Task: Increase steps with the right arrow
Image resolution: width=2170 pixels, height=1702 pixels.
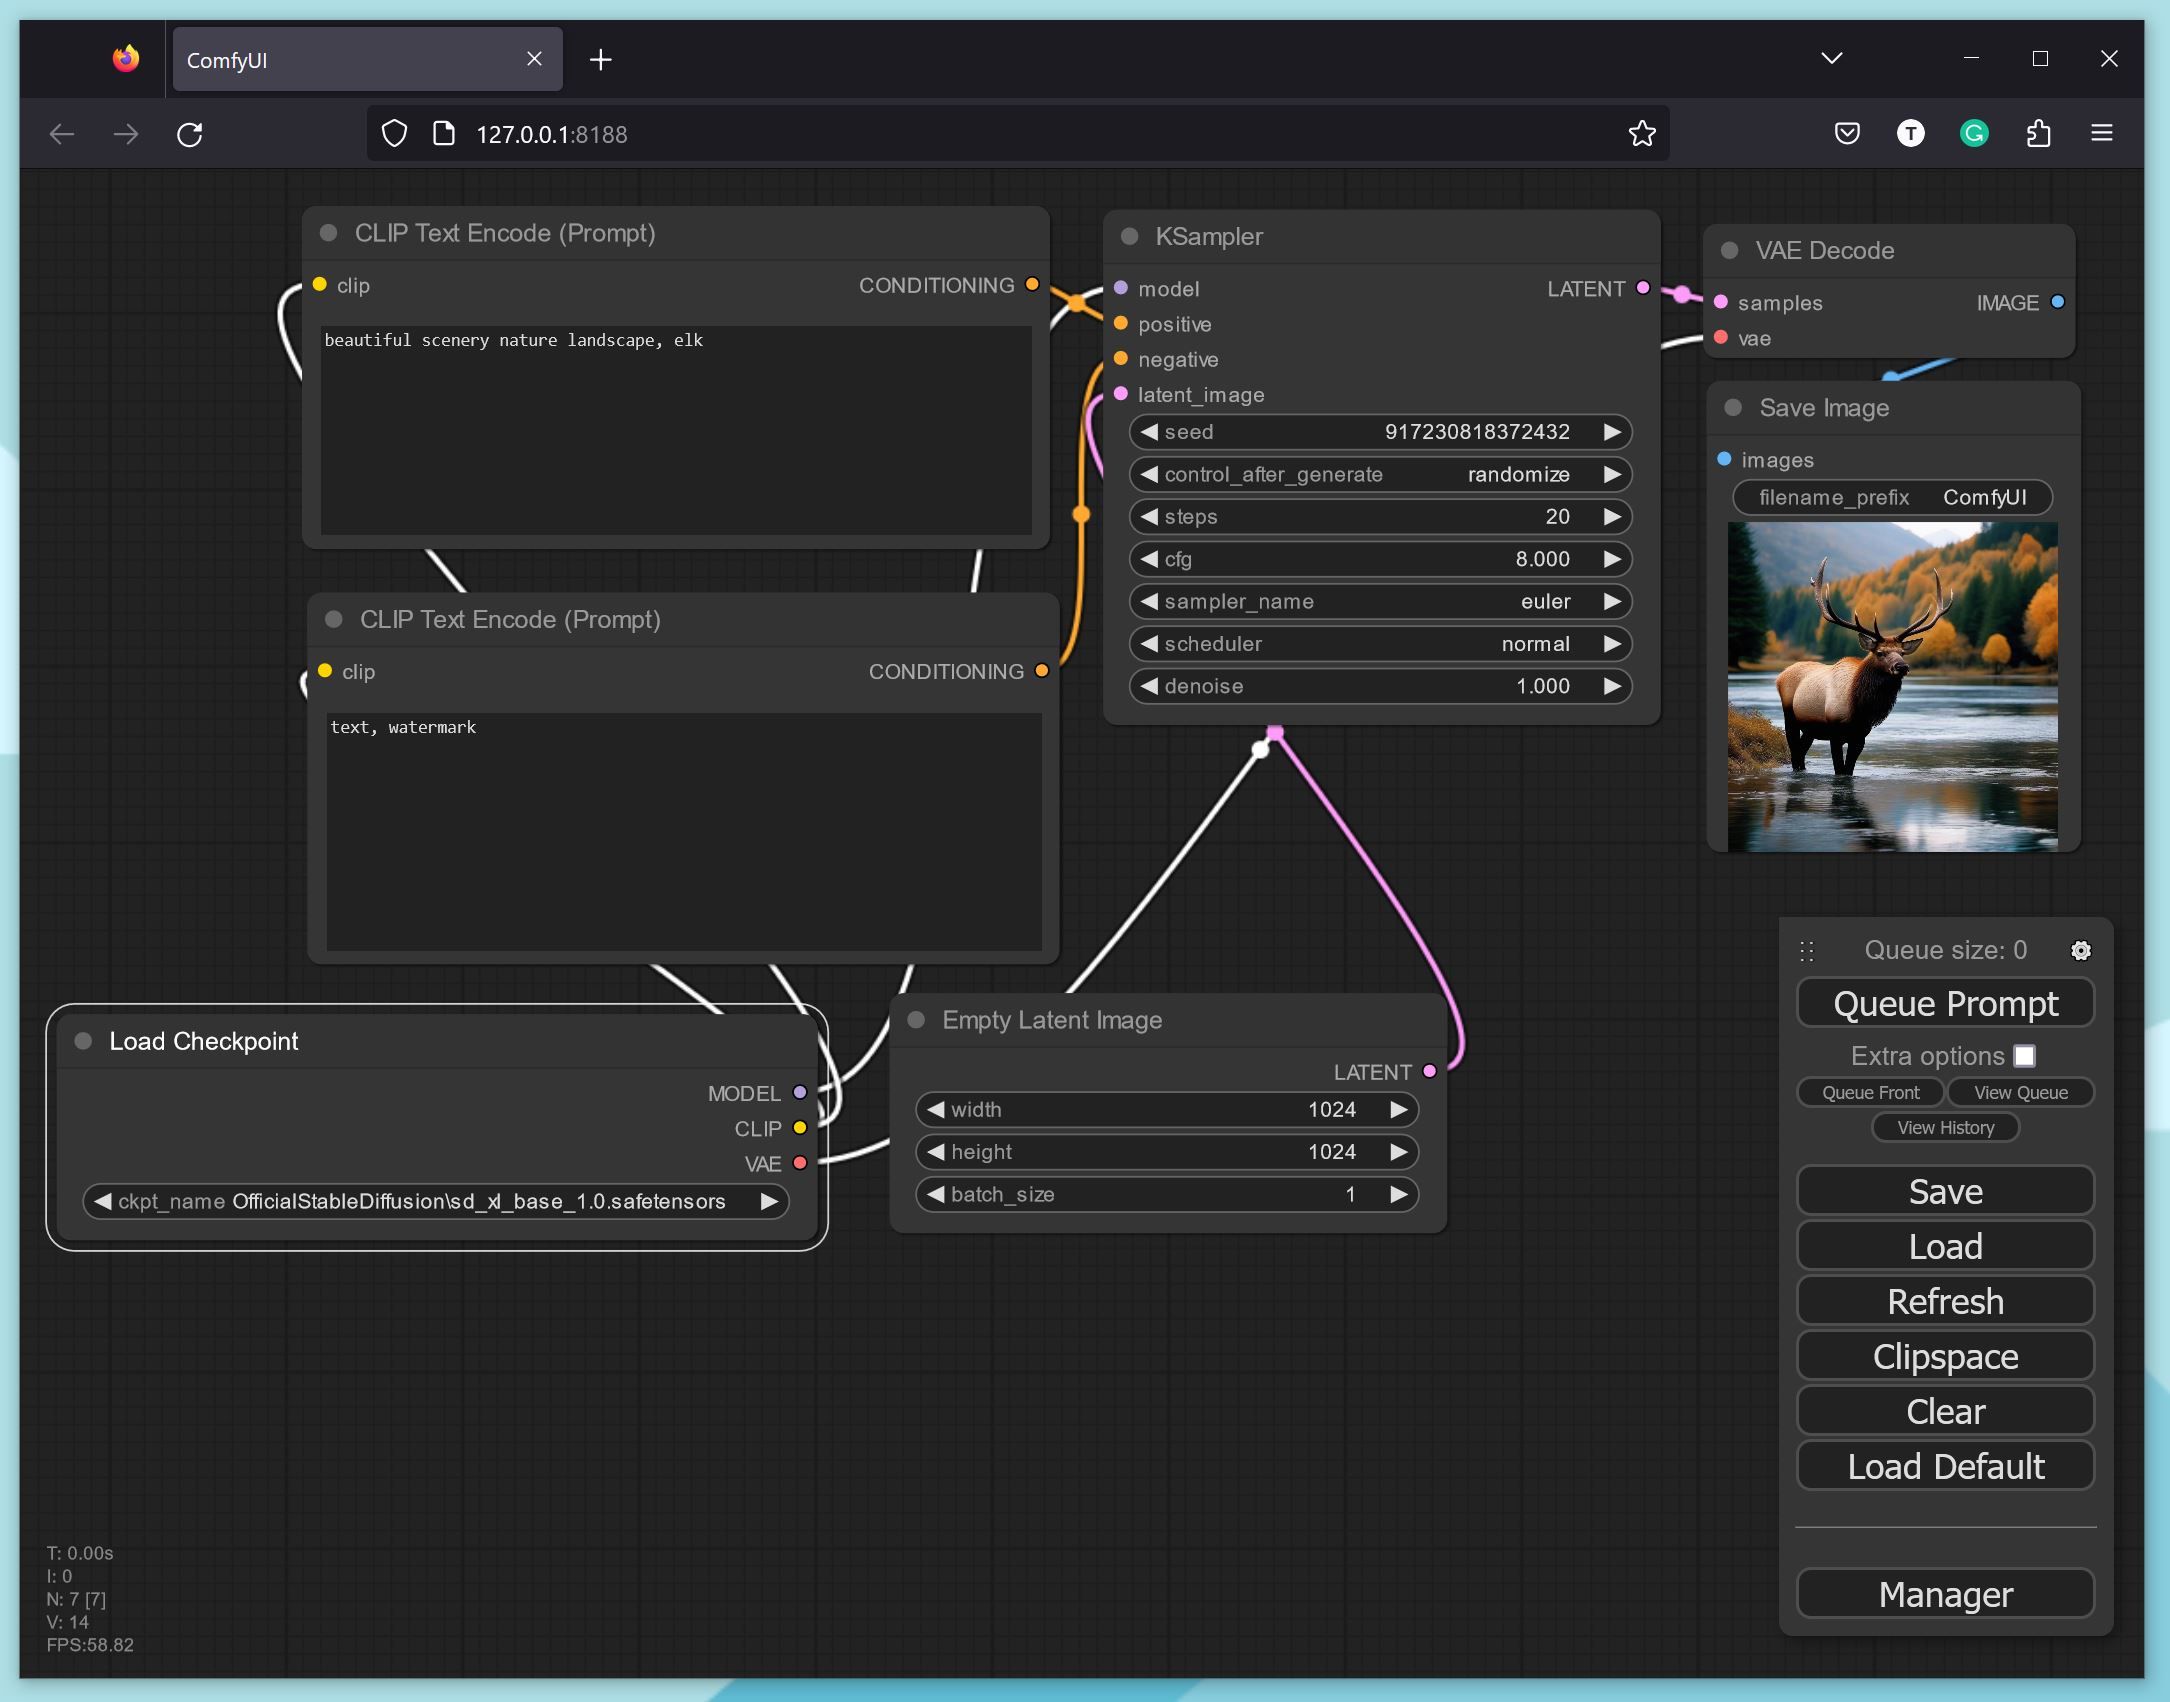Action: [1611, 517]
